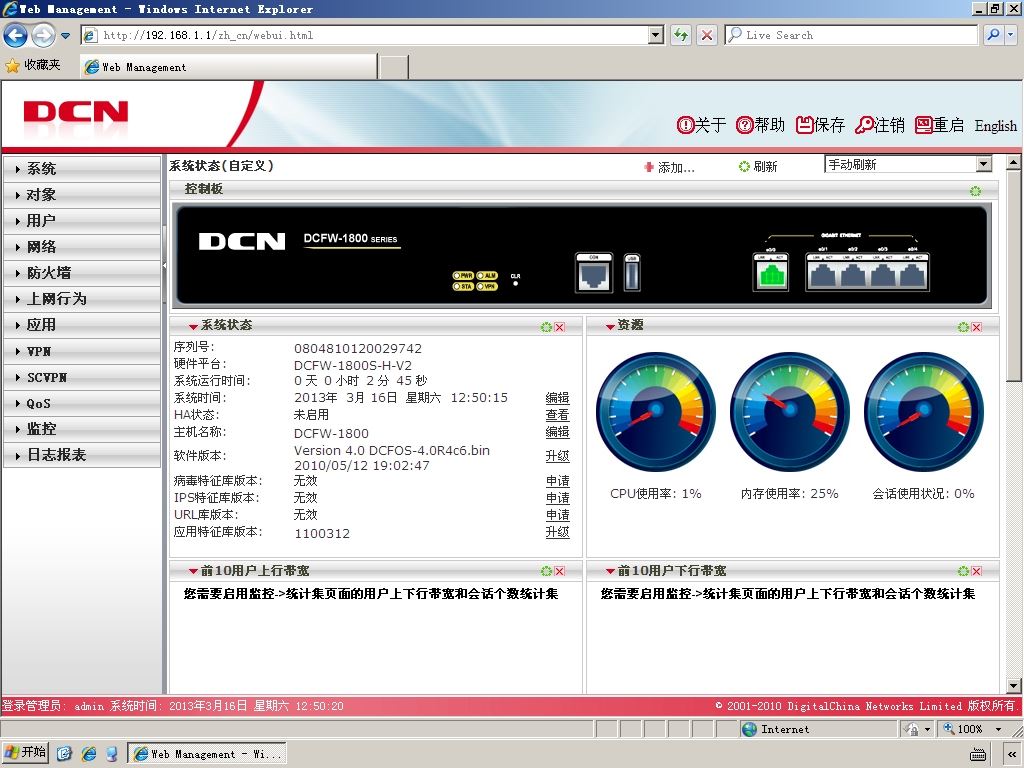Image resolution: width=1024 pixels, height=768 pixels.
Task: Close the 前10用户上行带宽 widget
Action: (560, 571)
